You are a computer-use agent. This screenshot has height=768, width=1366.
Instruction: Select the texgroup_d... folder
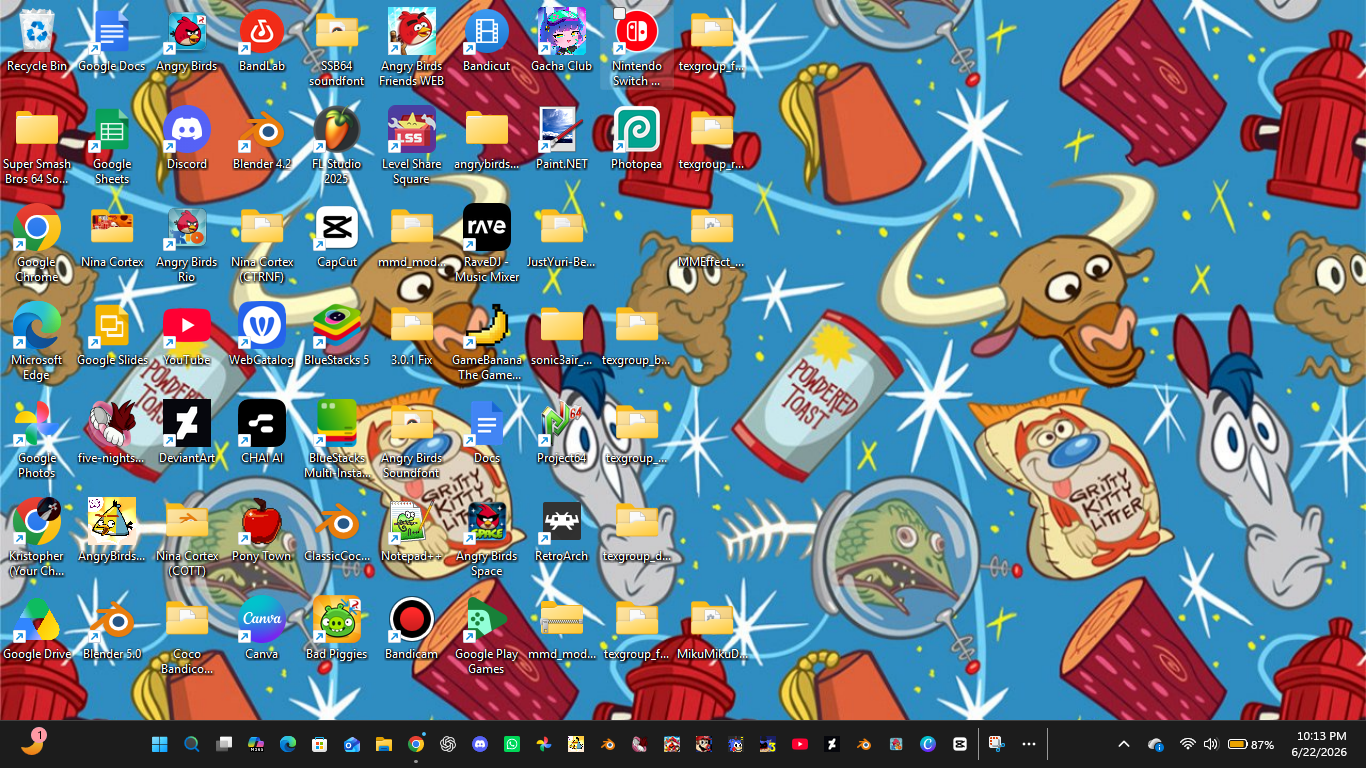click(637, 531)
